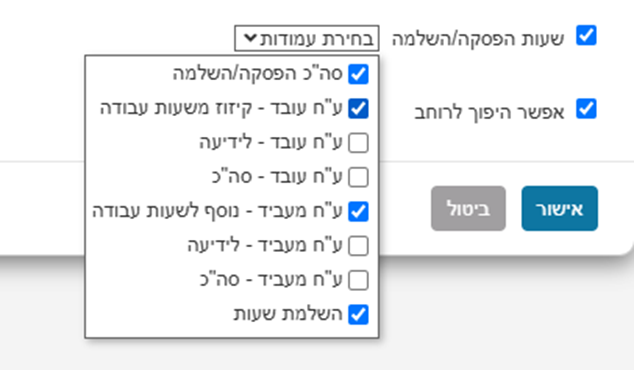This screenshot has height=370, width=634.
Task: Disable the אפשר היפוך לרוחב checkbox
Action: coord(586,109)
